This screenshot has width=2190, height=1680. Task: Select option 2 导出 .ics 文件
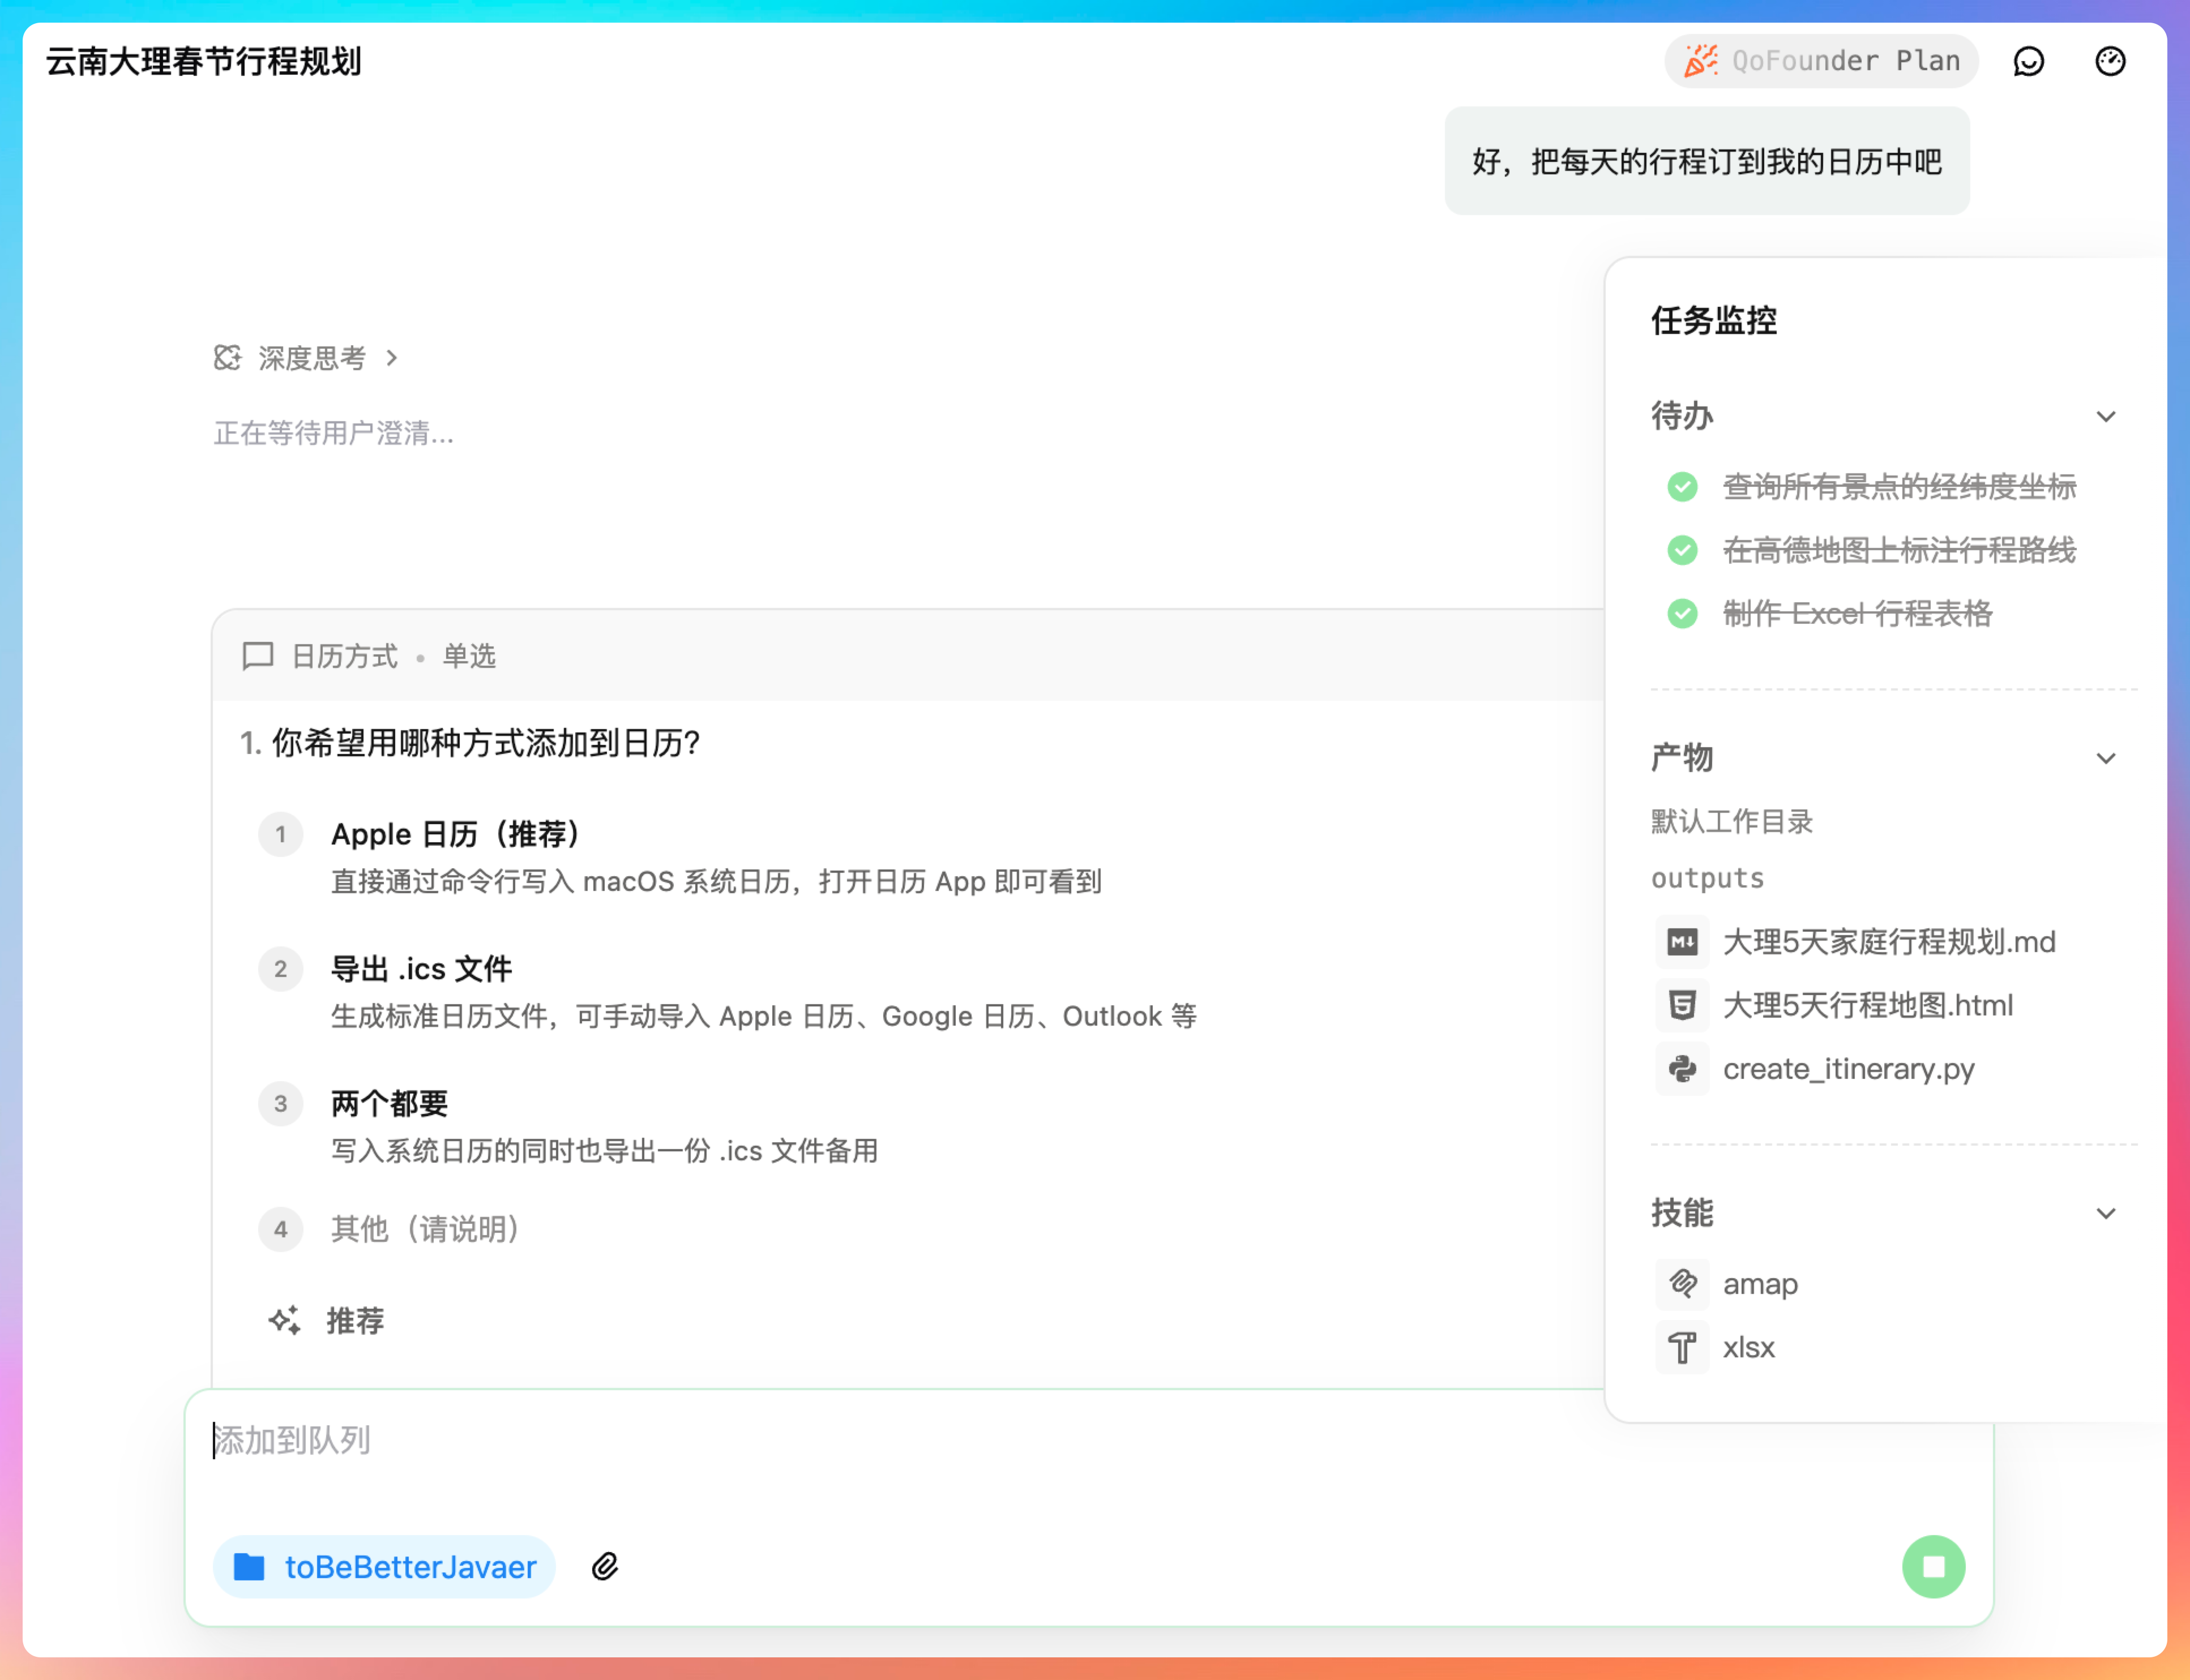(x=421, y=969)
